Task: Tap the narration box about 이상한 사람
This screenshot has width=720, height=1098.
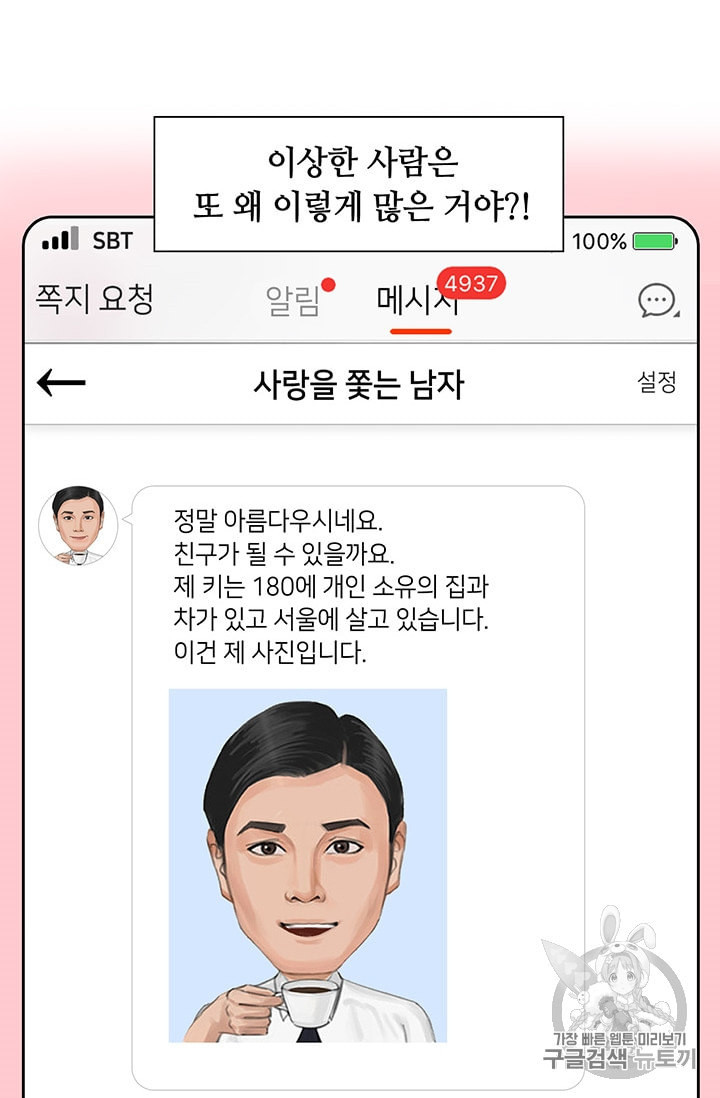Action: (x=359, y=184)
